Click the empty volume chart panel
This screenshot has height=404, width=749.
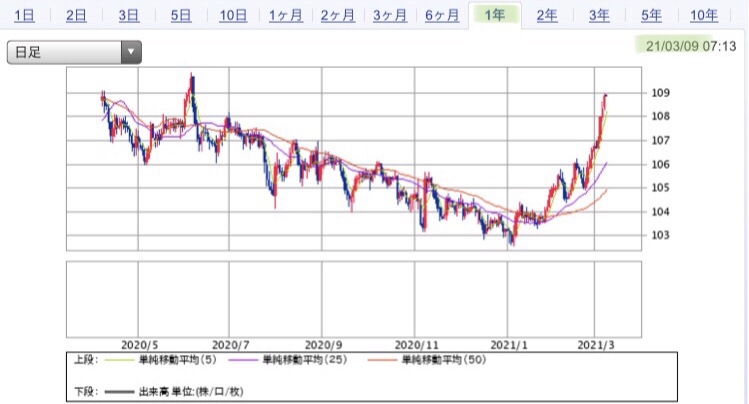click(354, 299)
